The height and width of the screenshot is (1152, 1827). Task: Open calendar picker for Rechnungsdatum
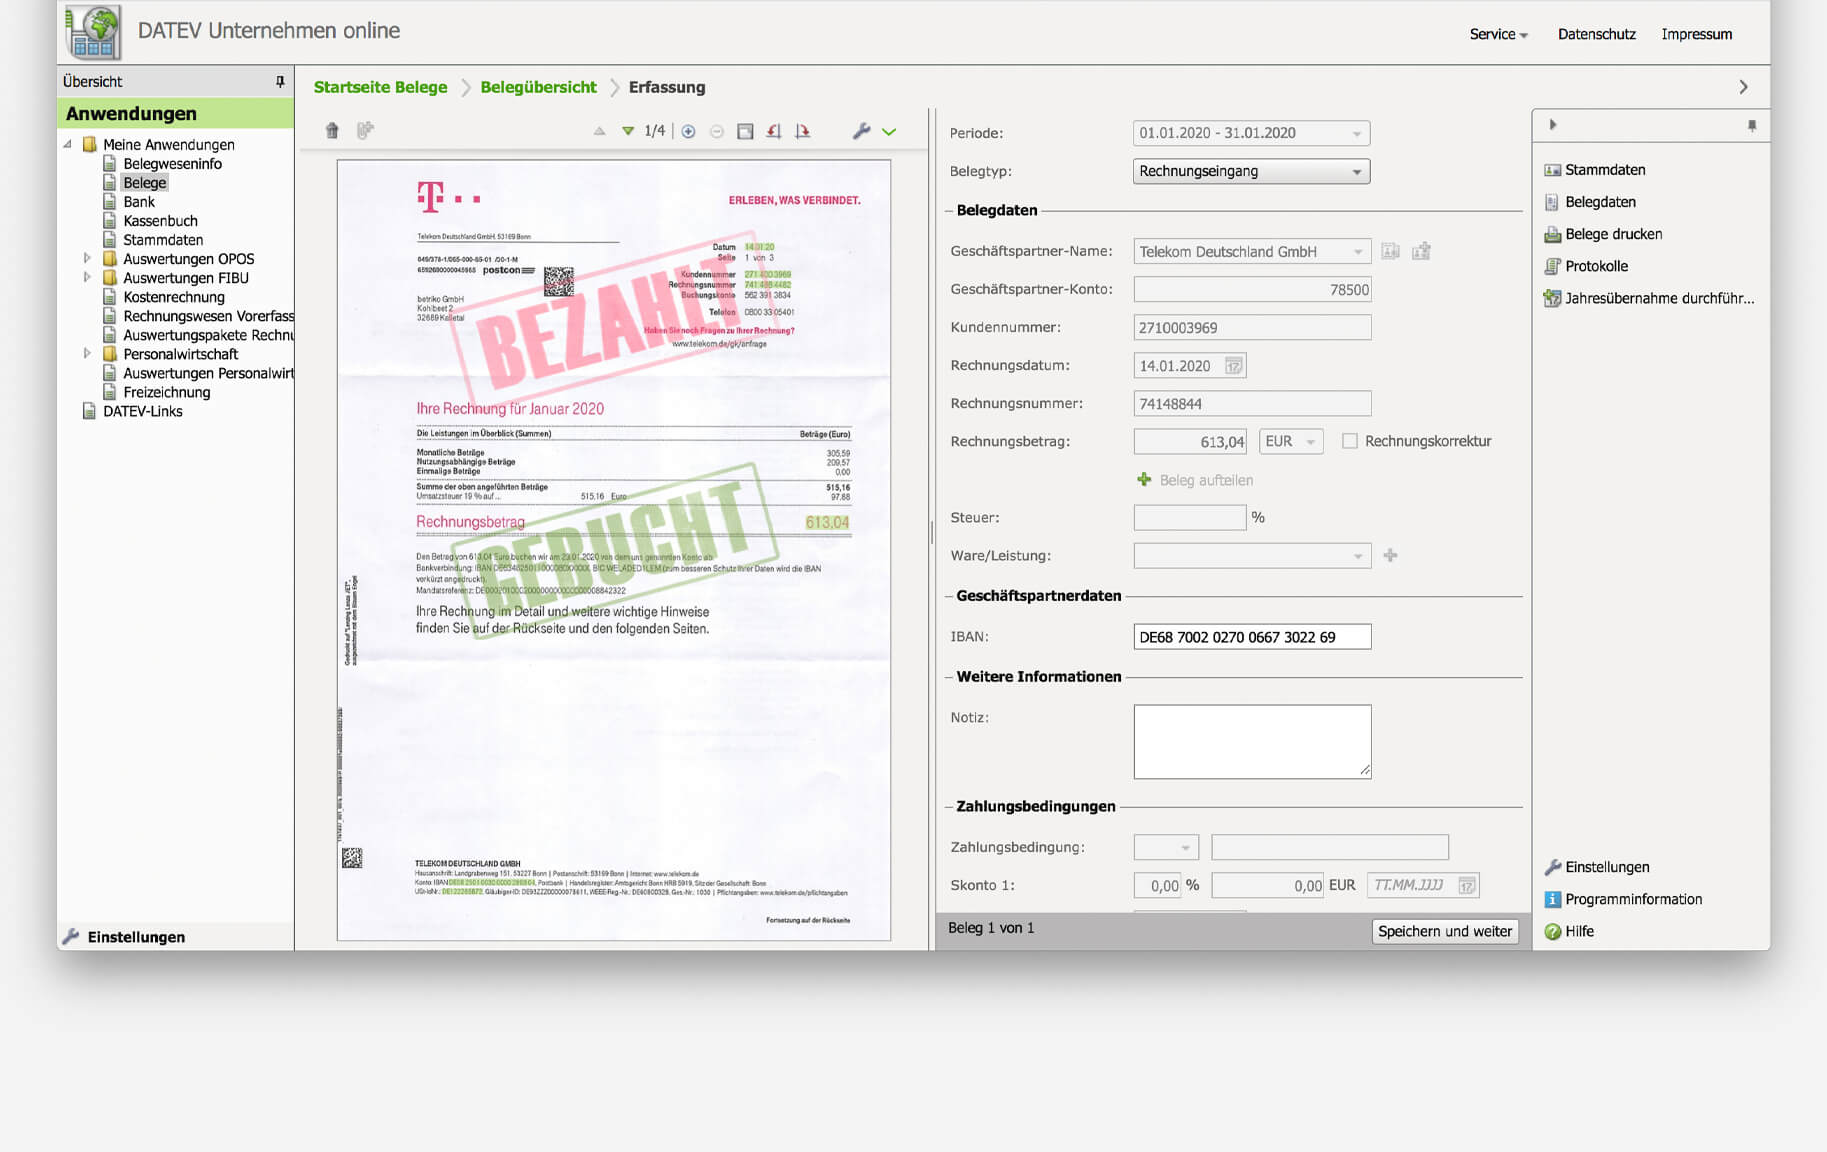(1234, 366)
